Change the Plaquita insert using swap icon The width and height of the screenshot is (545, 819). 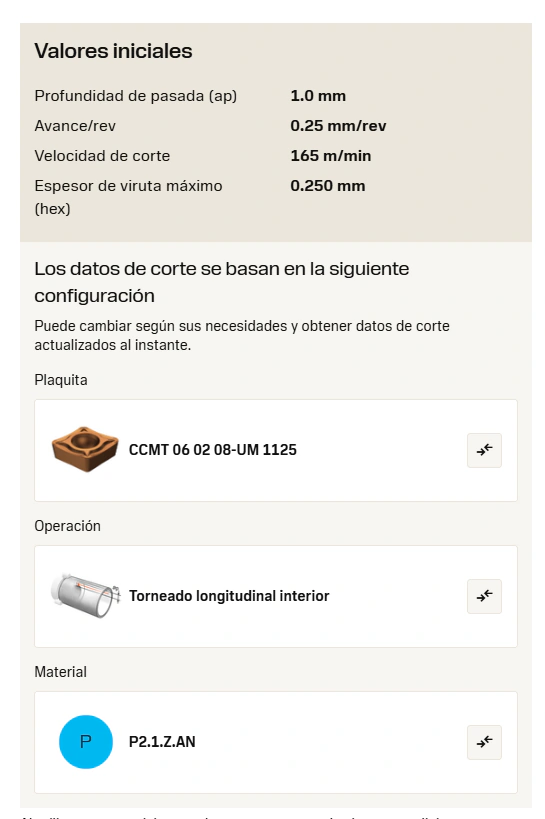pos(484,450)
